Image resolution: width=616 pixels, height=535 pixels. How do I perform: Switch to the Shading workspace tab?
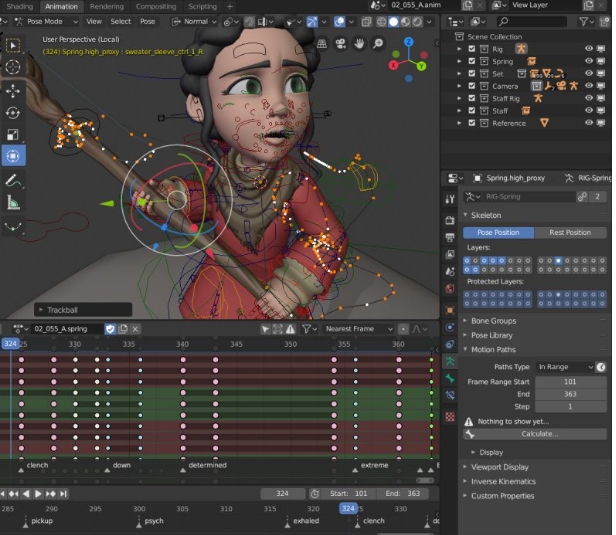tap(20, 6)
